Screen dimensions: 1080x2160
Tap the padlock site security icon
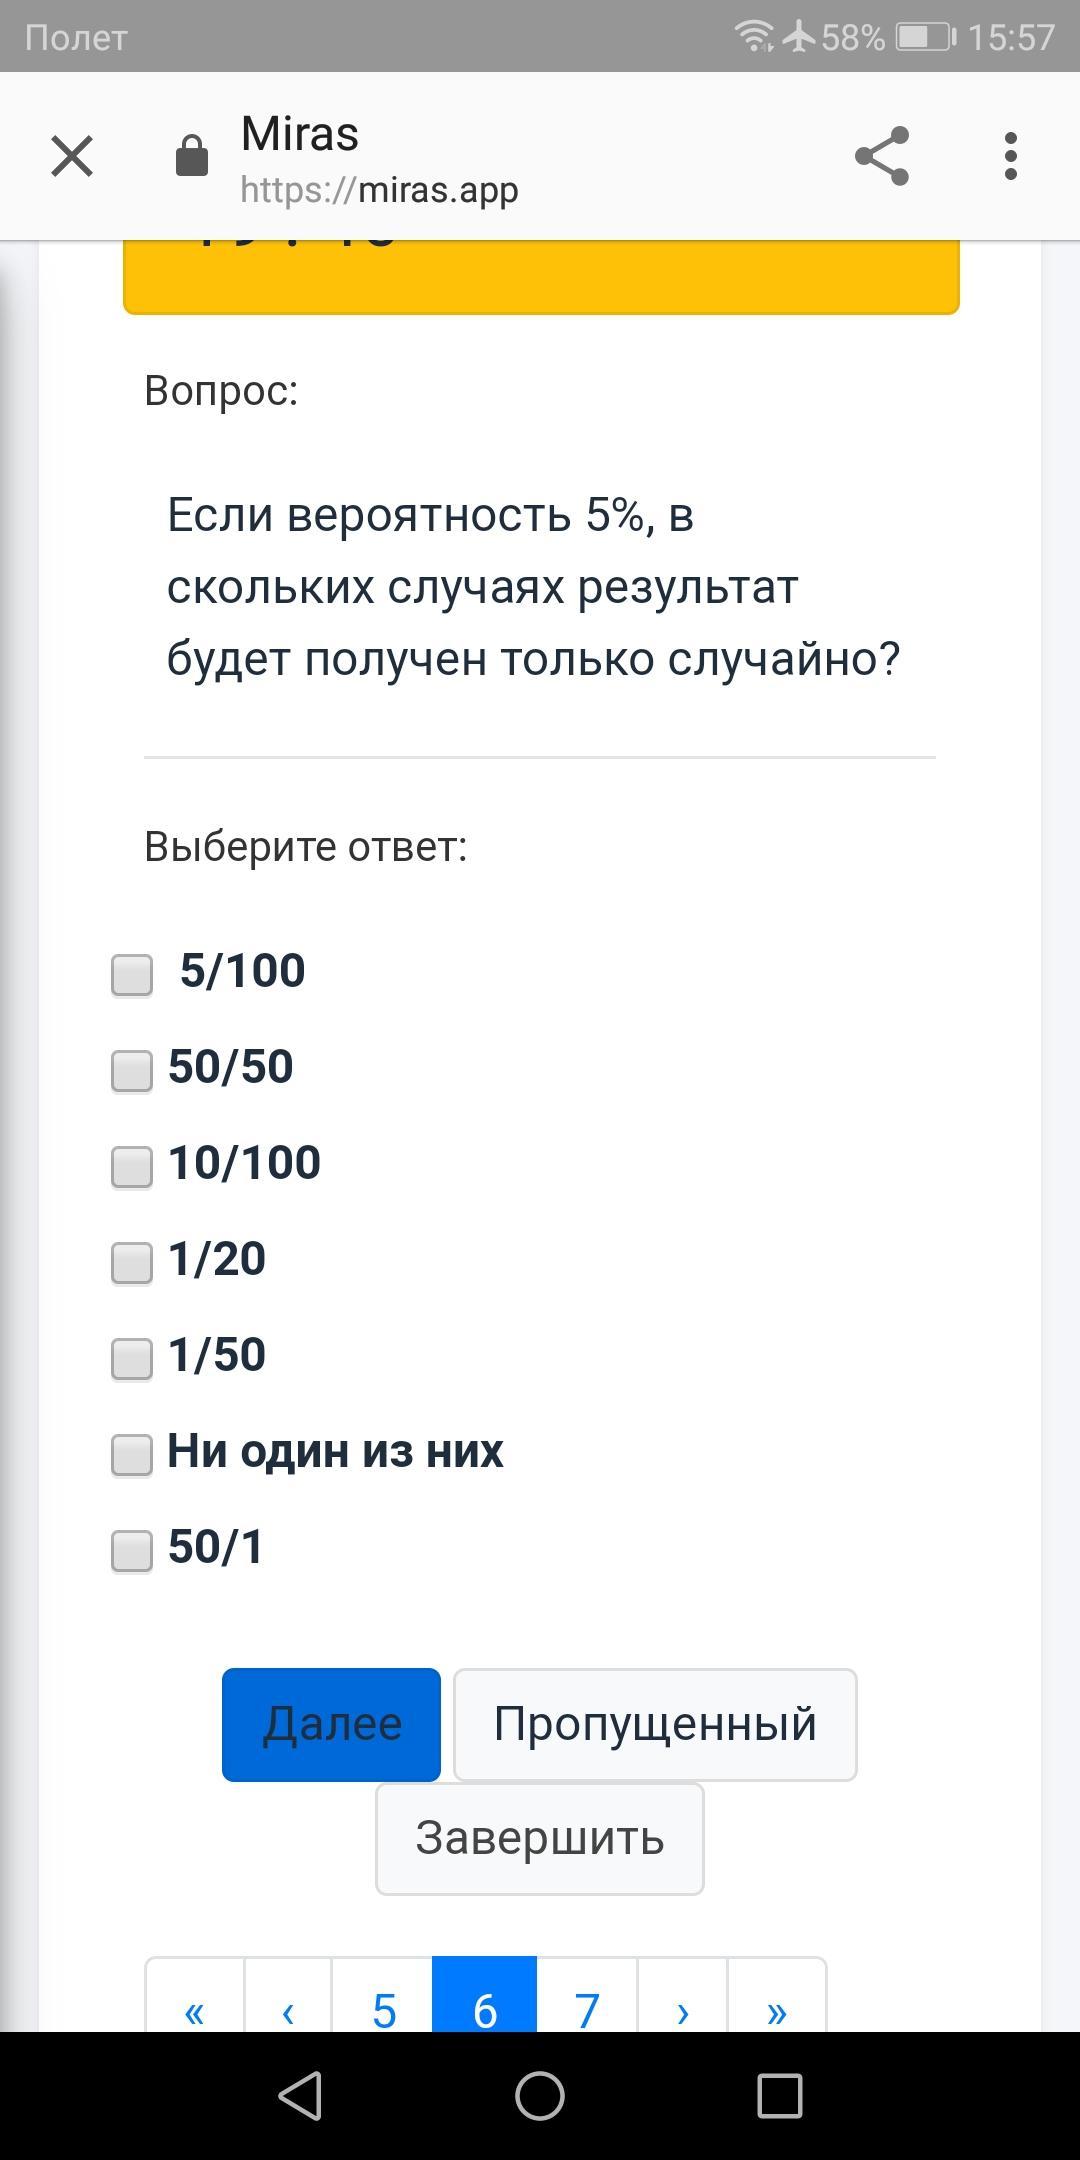coord(192,156)
